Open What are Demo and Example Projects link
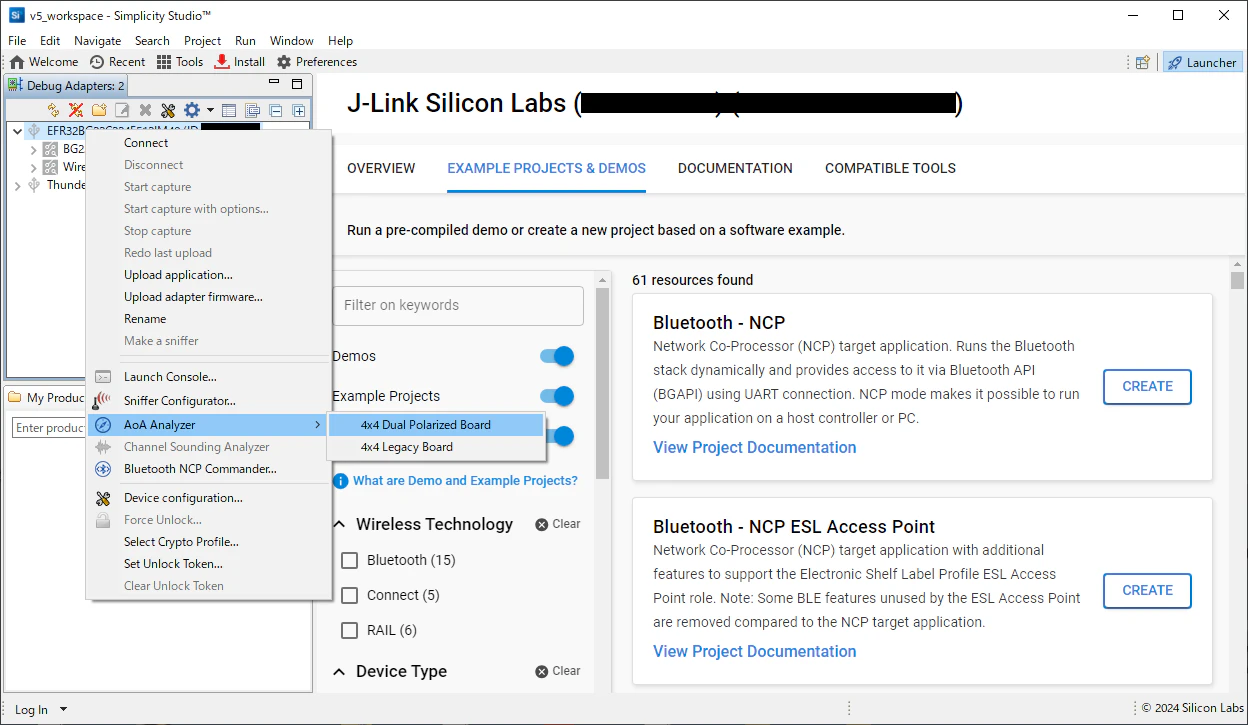Screen dimensions: 1248x725 click(x=465, y=481)
